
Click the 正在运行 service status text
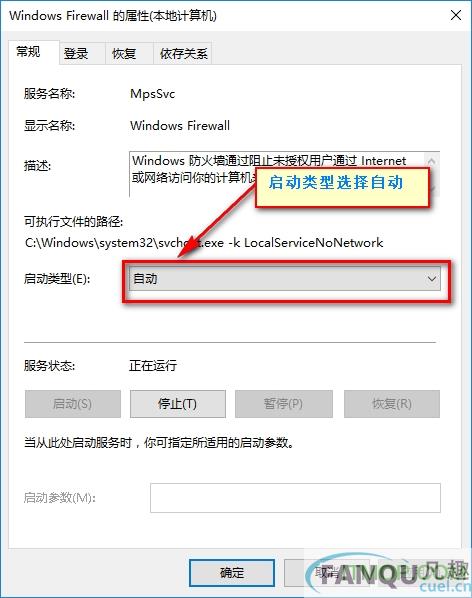tap(153, 365)
